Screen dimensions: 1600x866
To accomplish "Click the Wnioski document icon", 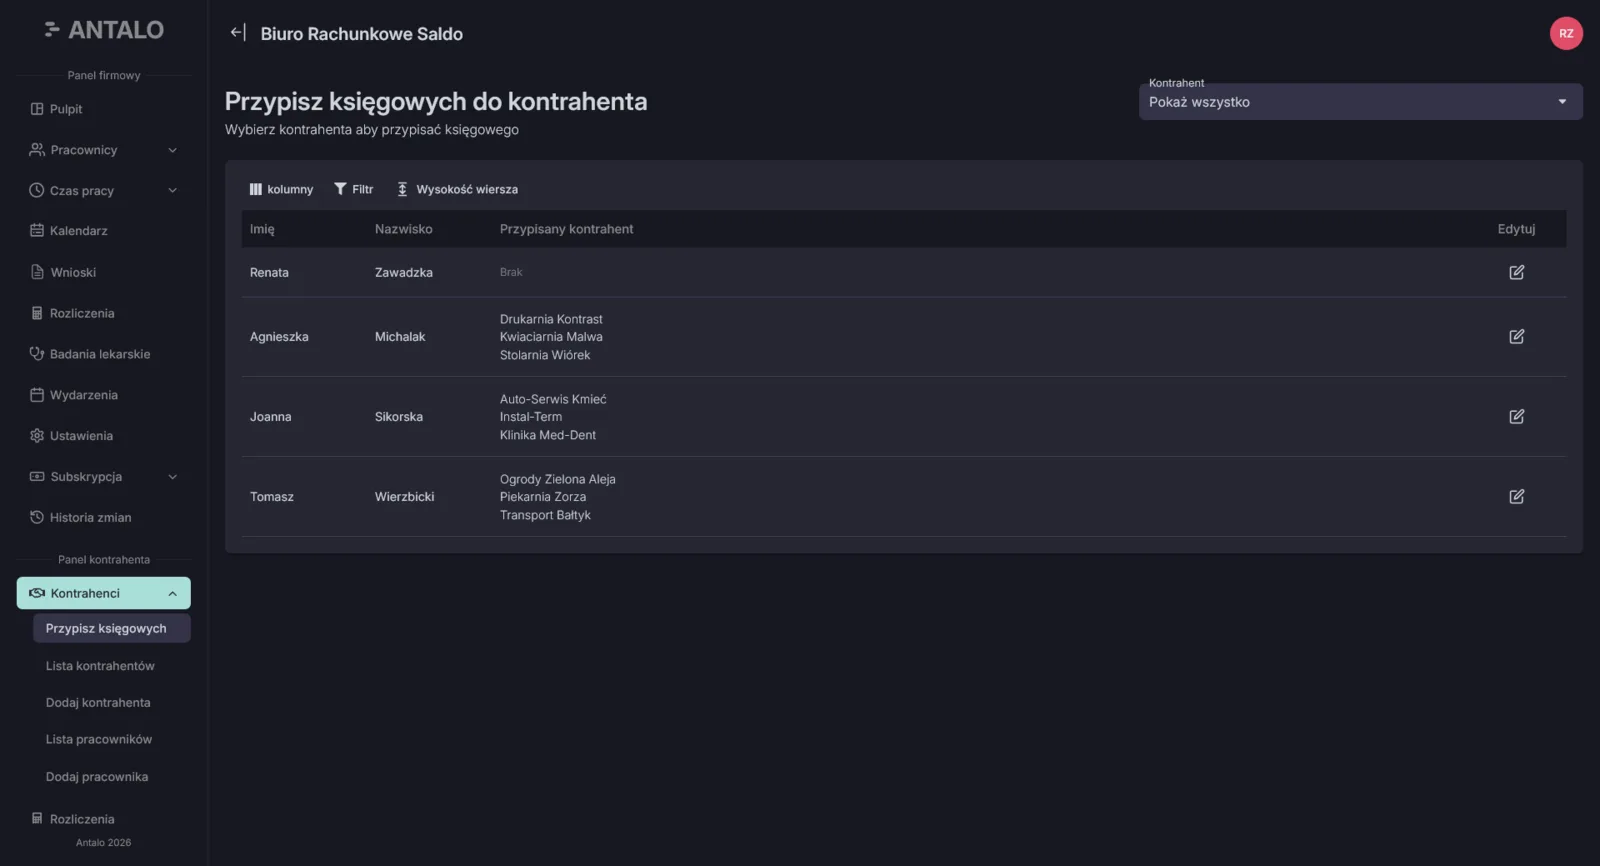I will (x=37, y=272).
